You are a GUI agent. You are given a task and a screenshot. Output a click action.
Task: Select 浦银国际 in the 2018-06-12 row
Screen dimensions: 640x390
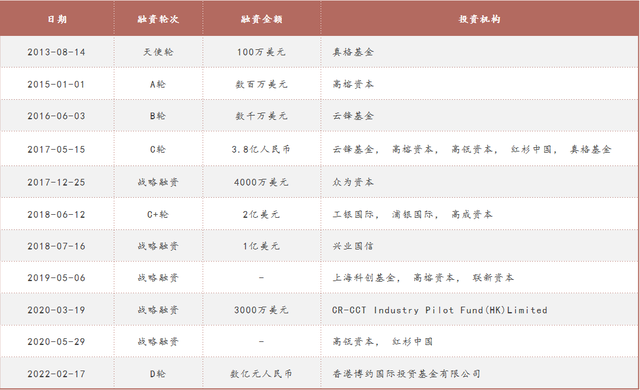[412, 214]
